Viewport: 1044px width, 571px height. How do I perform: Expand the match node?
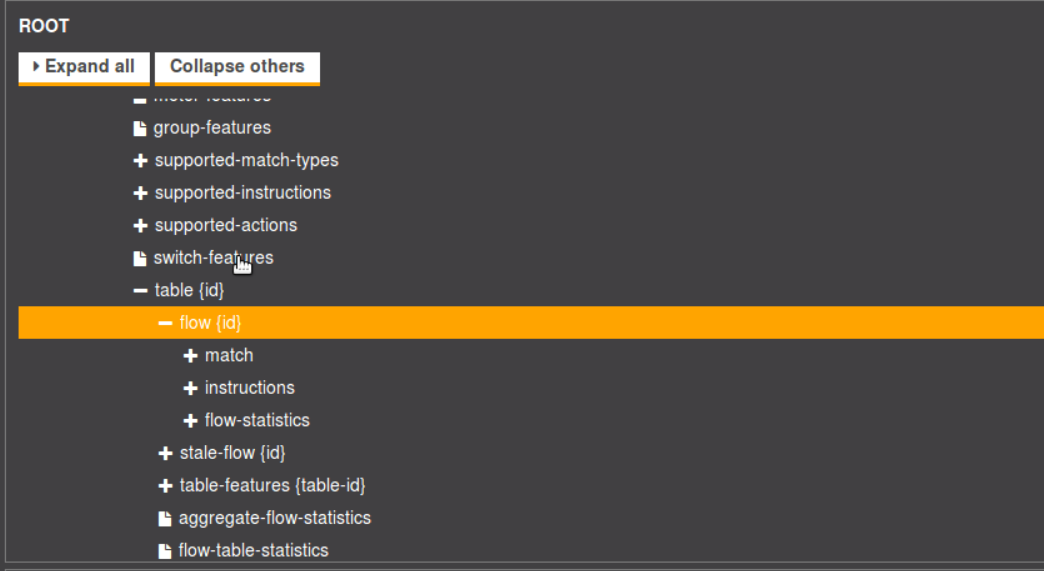(190, 356)
